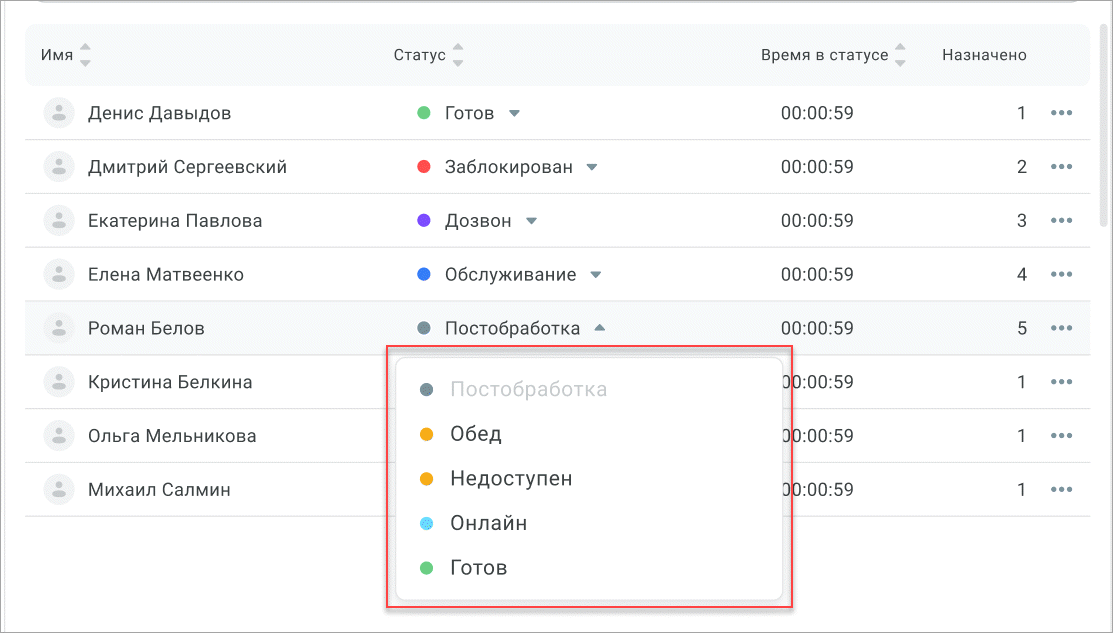Expand Дозвон status dropdown arrow
This screenshot has height=633, width=1113.
coord(532,221)
